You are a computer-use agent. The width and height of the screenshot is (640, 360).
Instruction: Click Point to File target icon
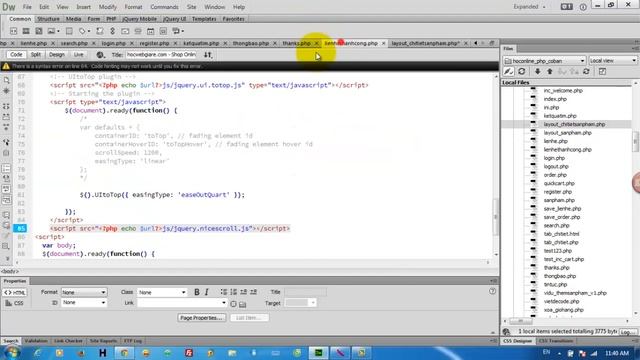233,304
